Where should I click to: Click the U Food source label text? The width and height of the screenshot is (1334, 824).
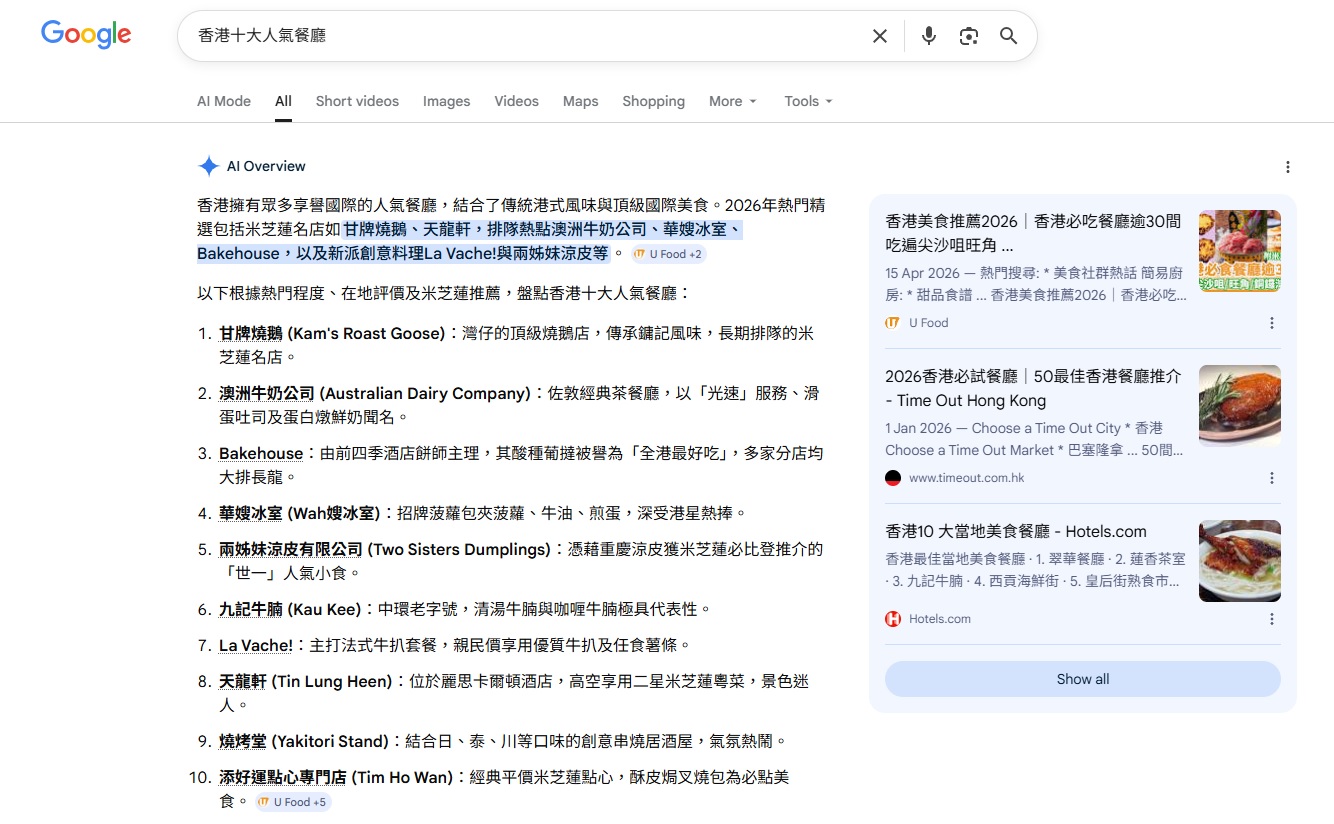click(x=929, y=323)
